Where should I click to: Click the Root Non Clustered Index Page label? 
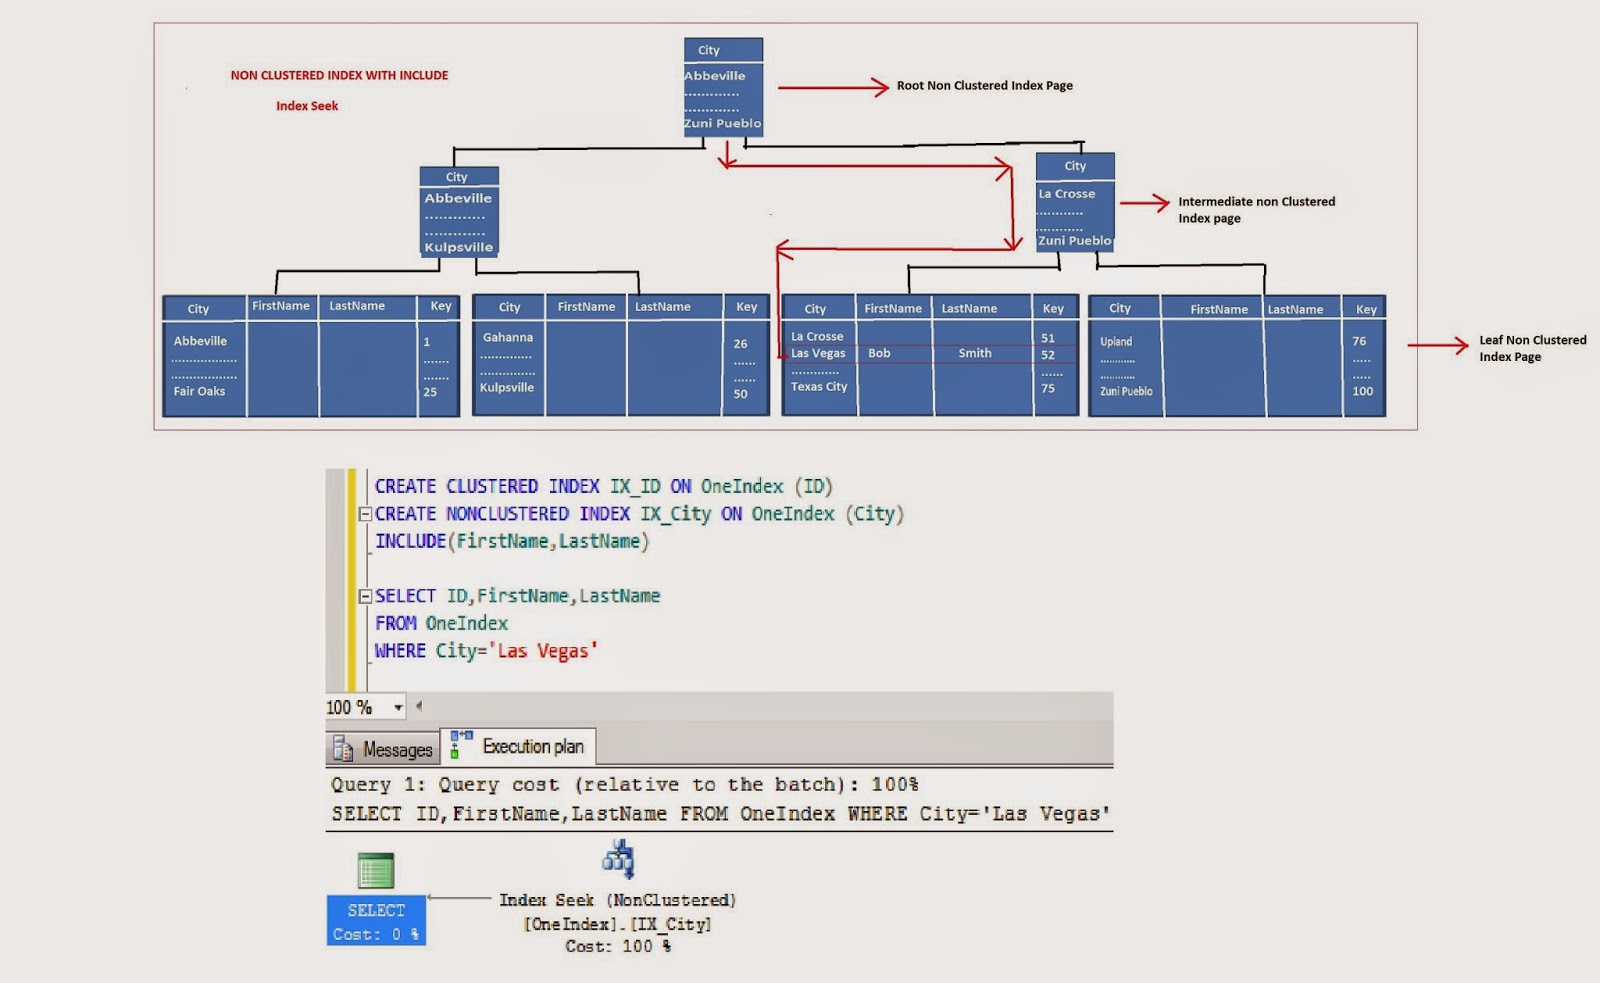[x=986, y=86]
